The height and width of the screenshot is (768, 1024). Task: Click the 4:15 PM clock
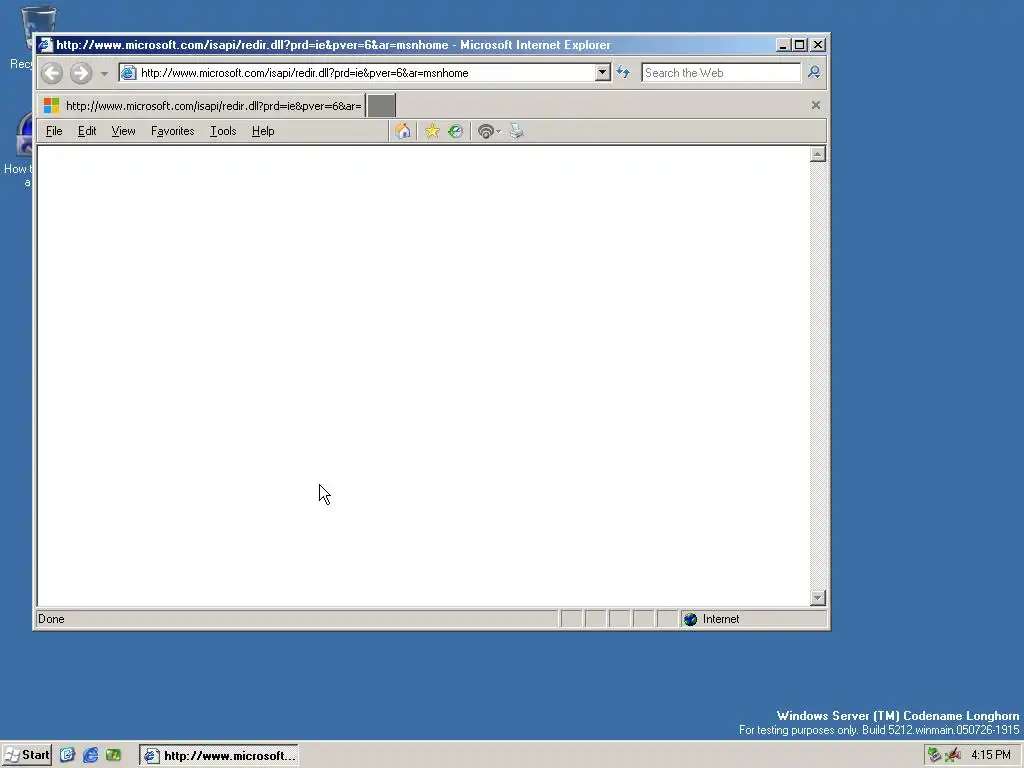pyautogui.click(x=991, y=755)
